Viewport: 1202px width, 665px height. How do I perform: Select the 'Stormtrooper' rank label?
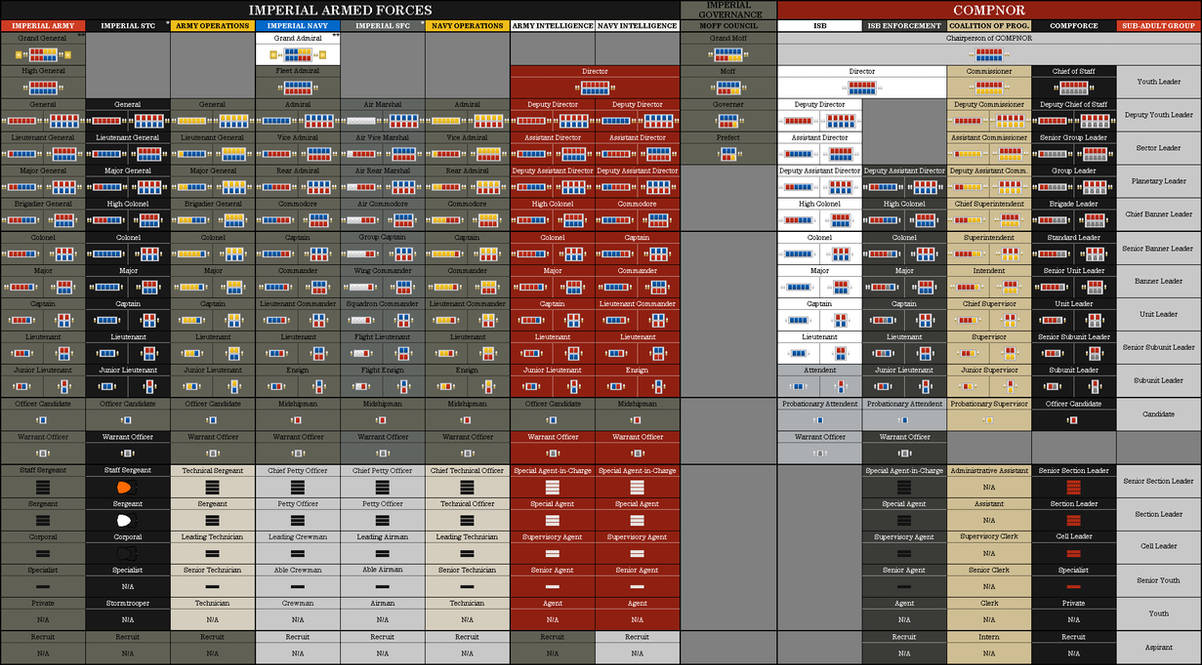coord(127,603)
